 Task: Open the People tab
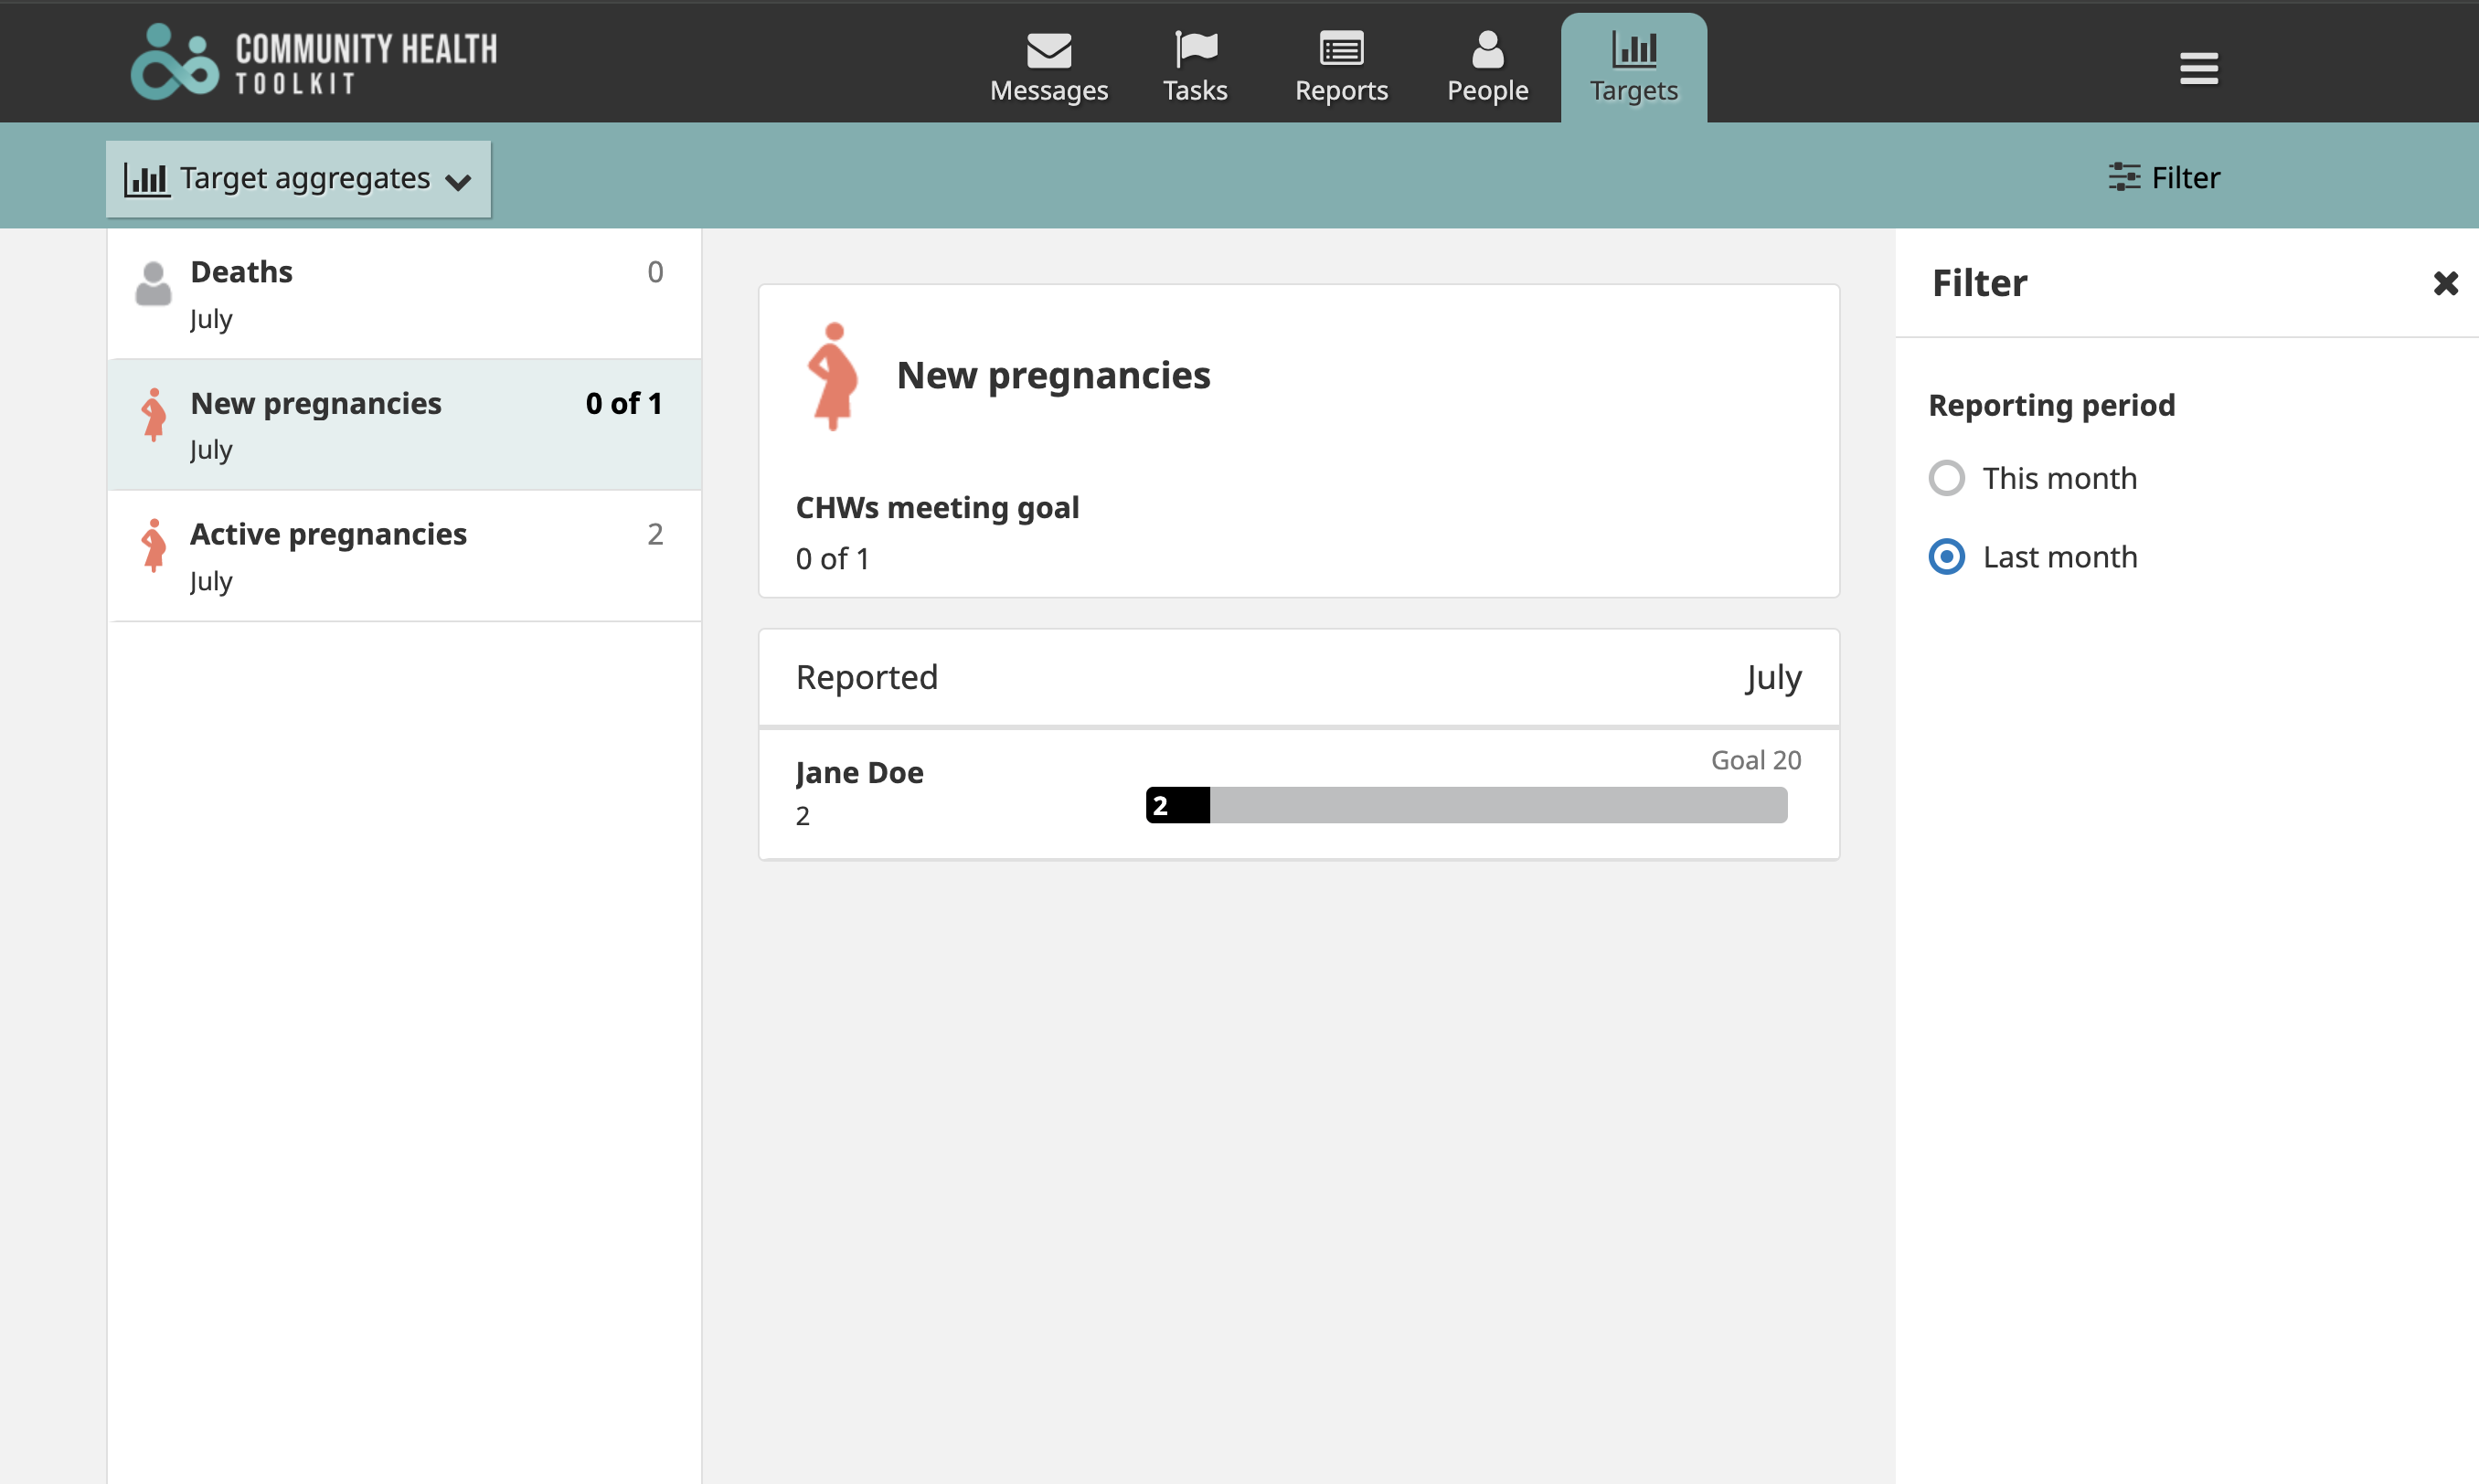pos(1487,68)
